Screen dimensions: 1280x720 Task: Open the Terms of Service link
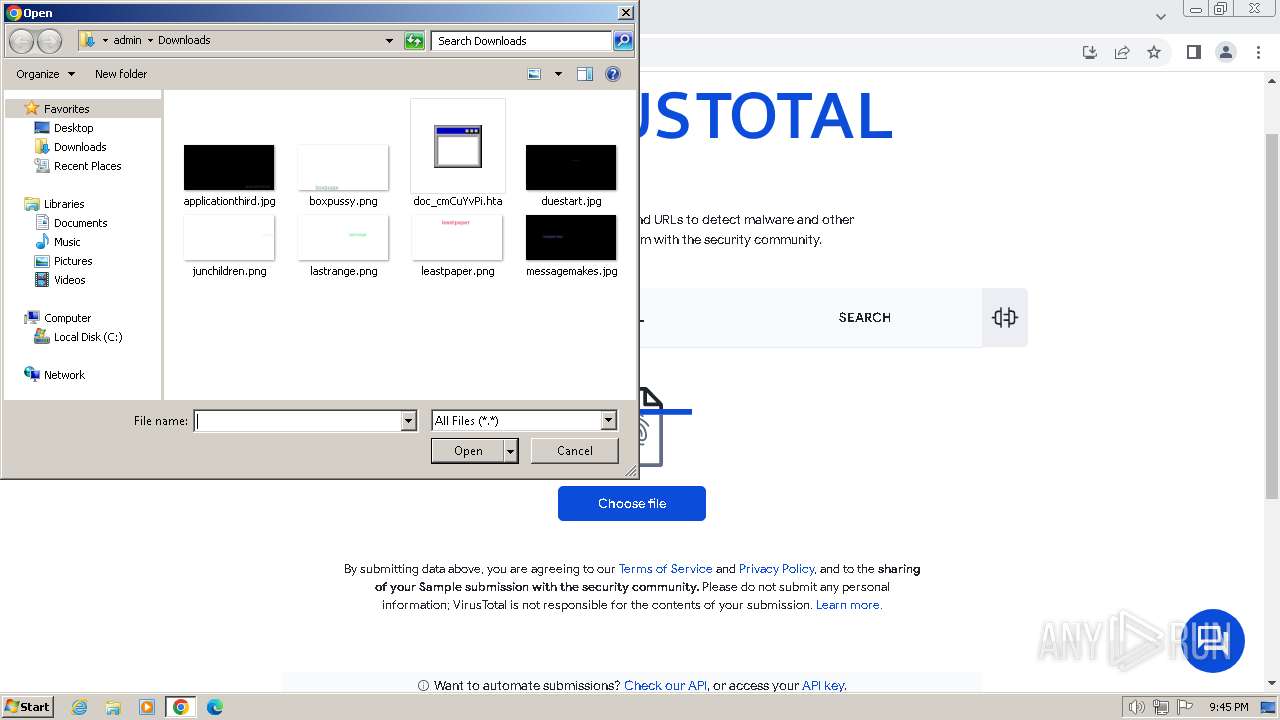coord(665,569)
